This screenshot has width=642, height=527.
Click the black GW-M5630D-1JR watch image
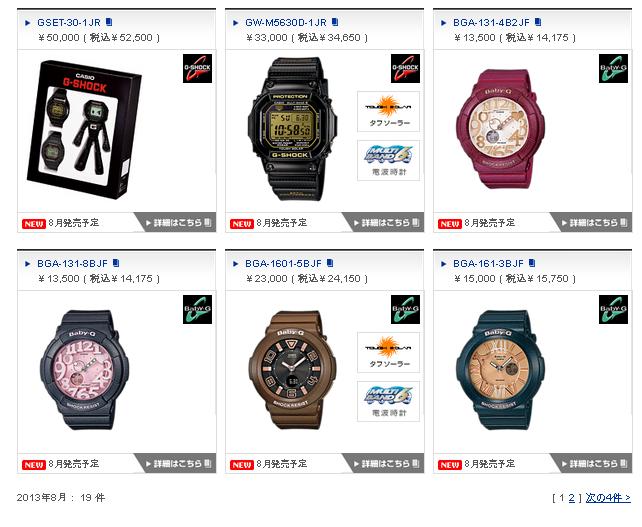(291, 129)
